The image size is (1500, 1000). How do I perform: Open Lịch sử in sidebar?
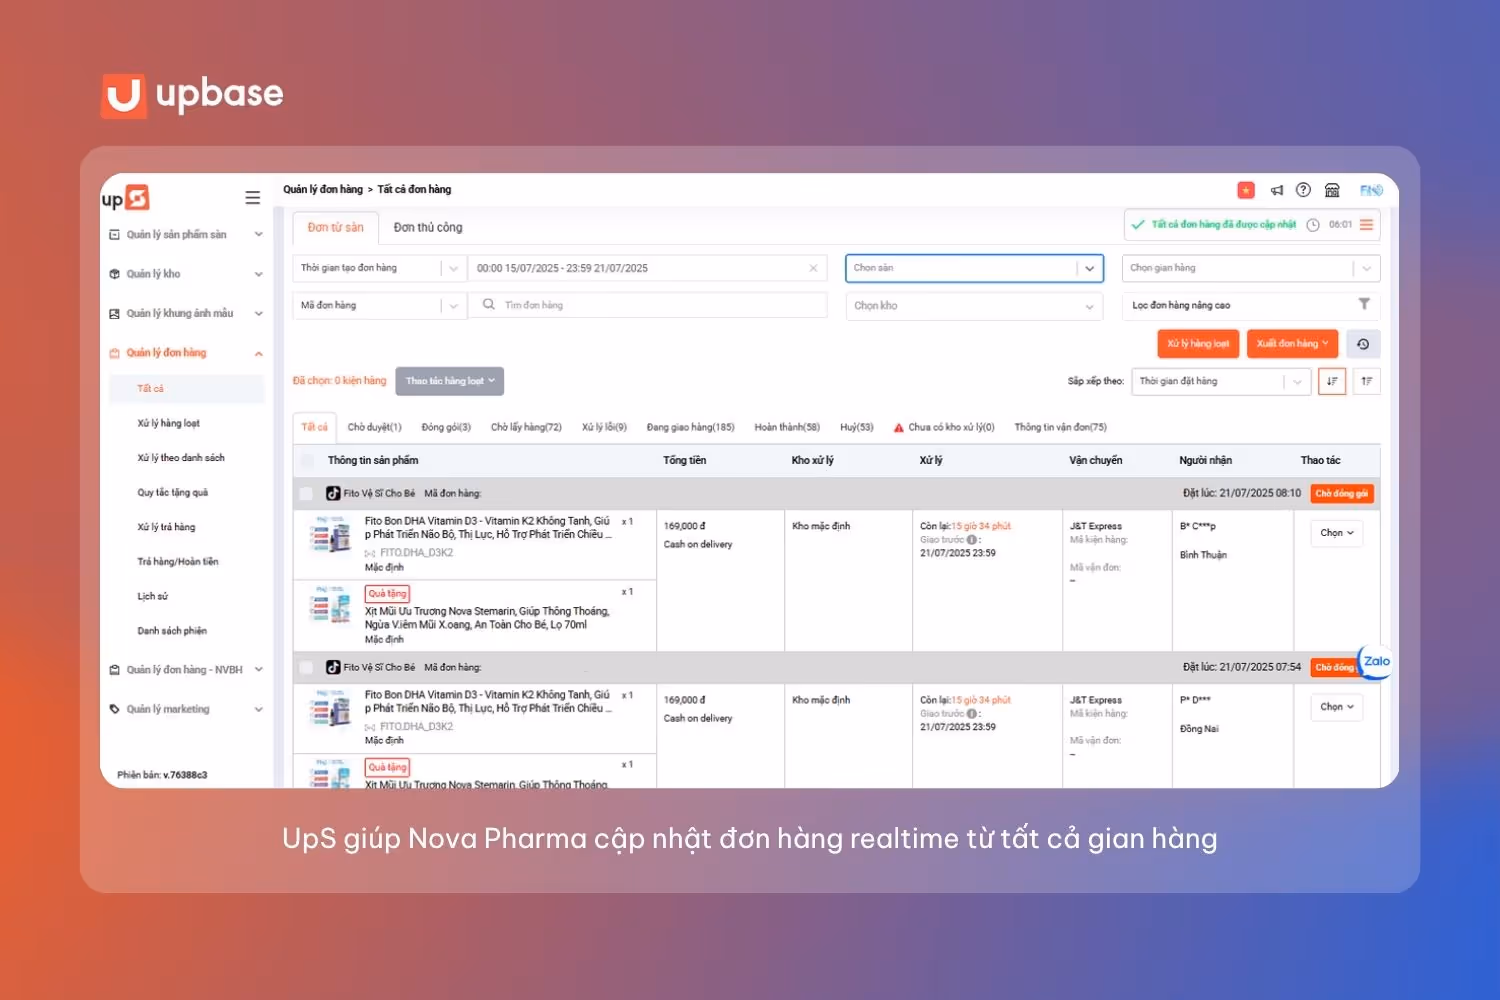pos(153,597)
